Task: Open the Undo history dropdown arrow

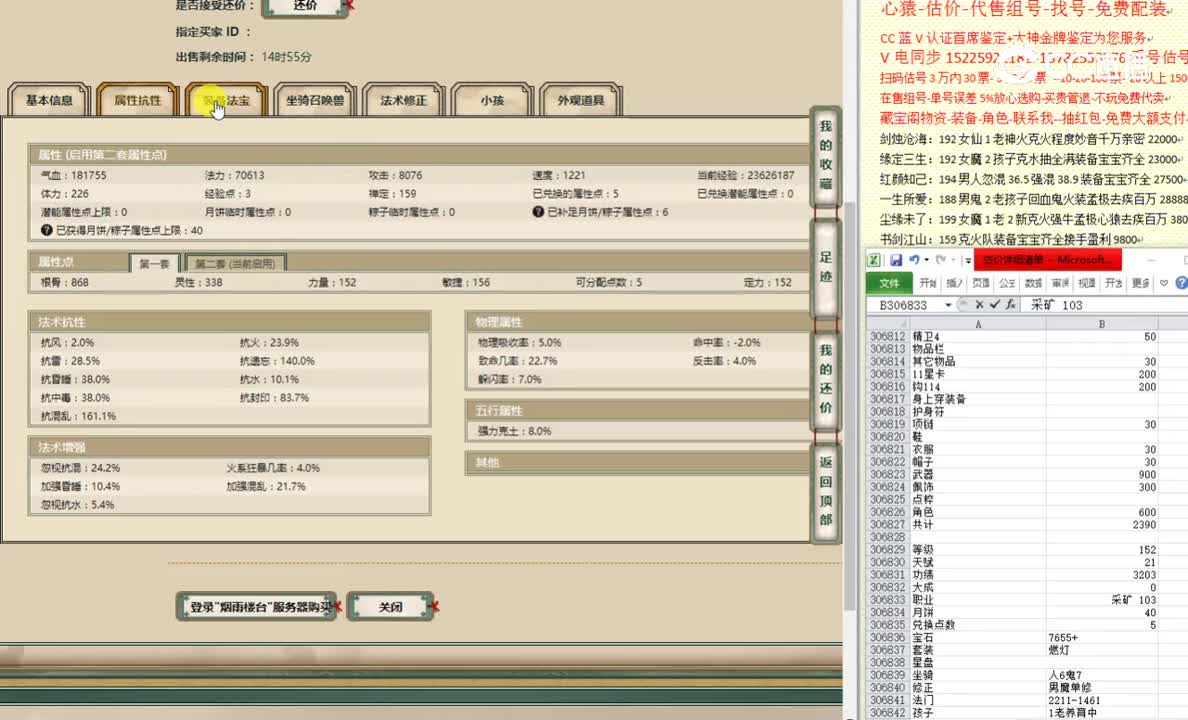Action: click(926, 261)
